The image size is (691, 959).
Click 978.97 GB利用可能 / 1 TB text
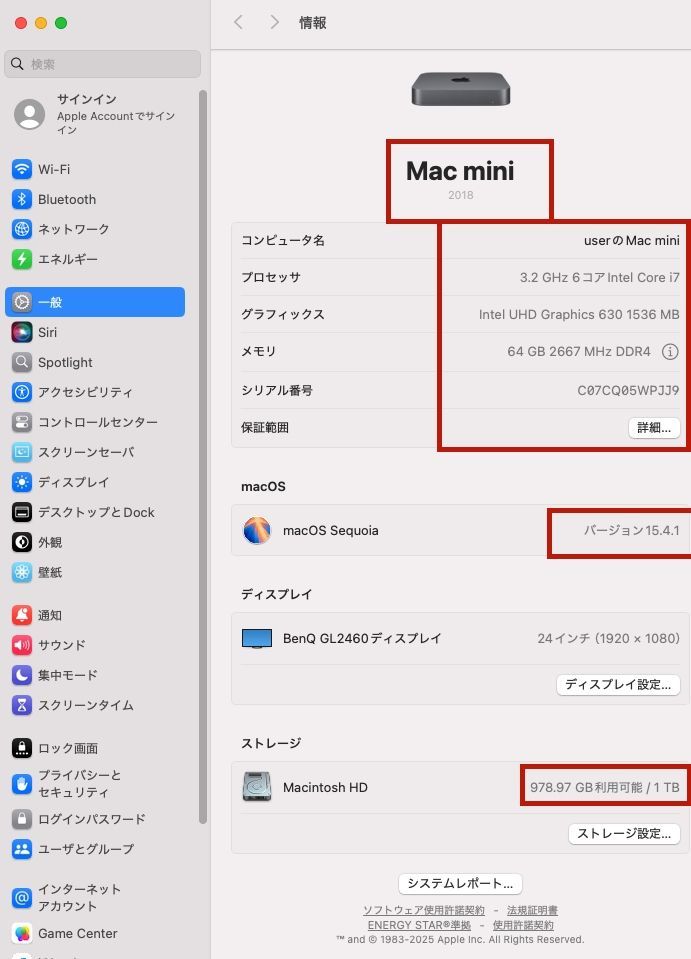[605, 787]
